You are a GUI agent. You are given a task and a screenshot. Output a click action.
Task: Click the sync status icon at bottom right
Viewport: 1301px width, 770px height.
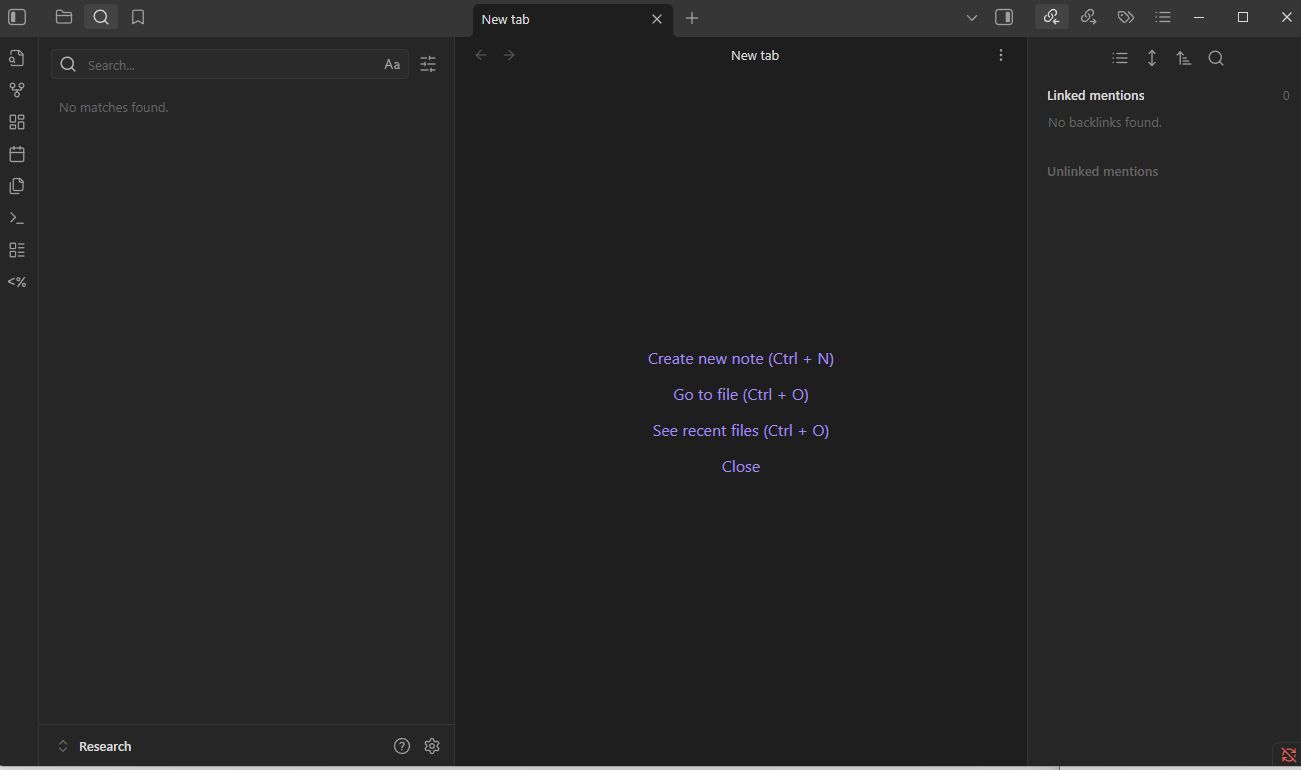(x=1288, y=755)
